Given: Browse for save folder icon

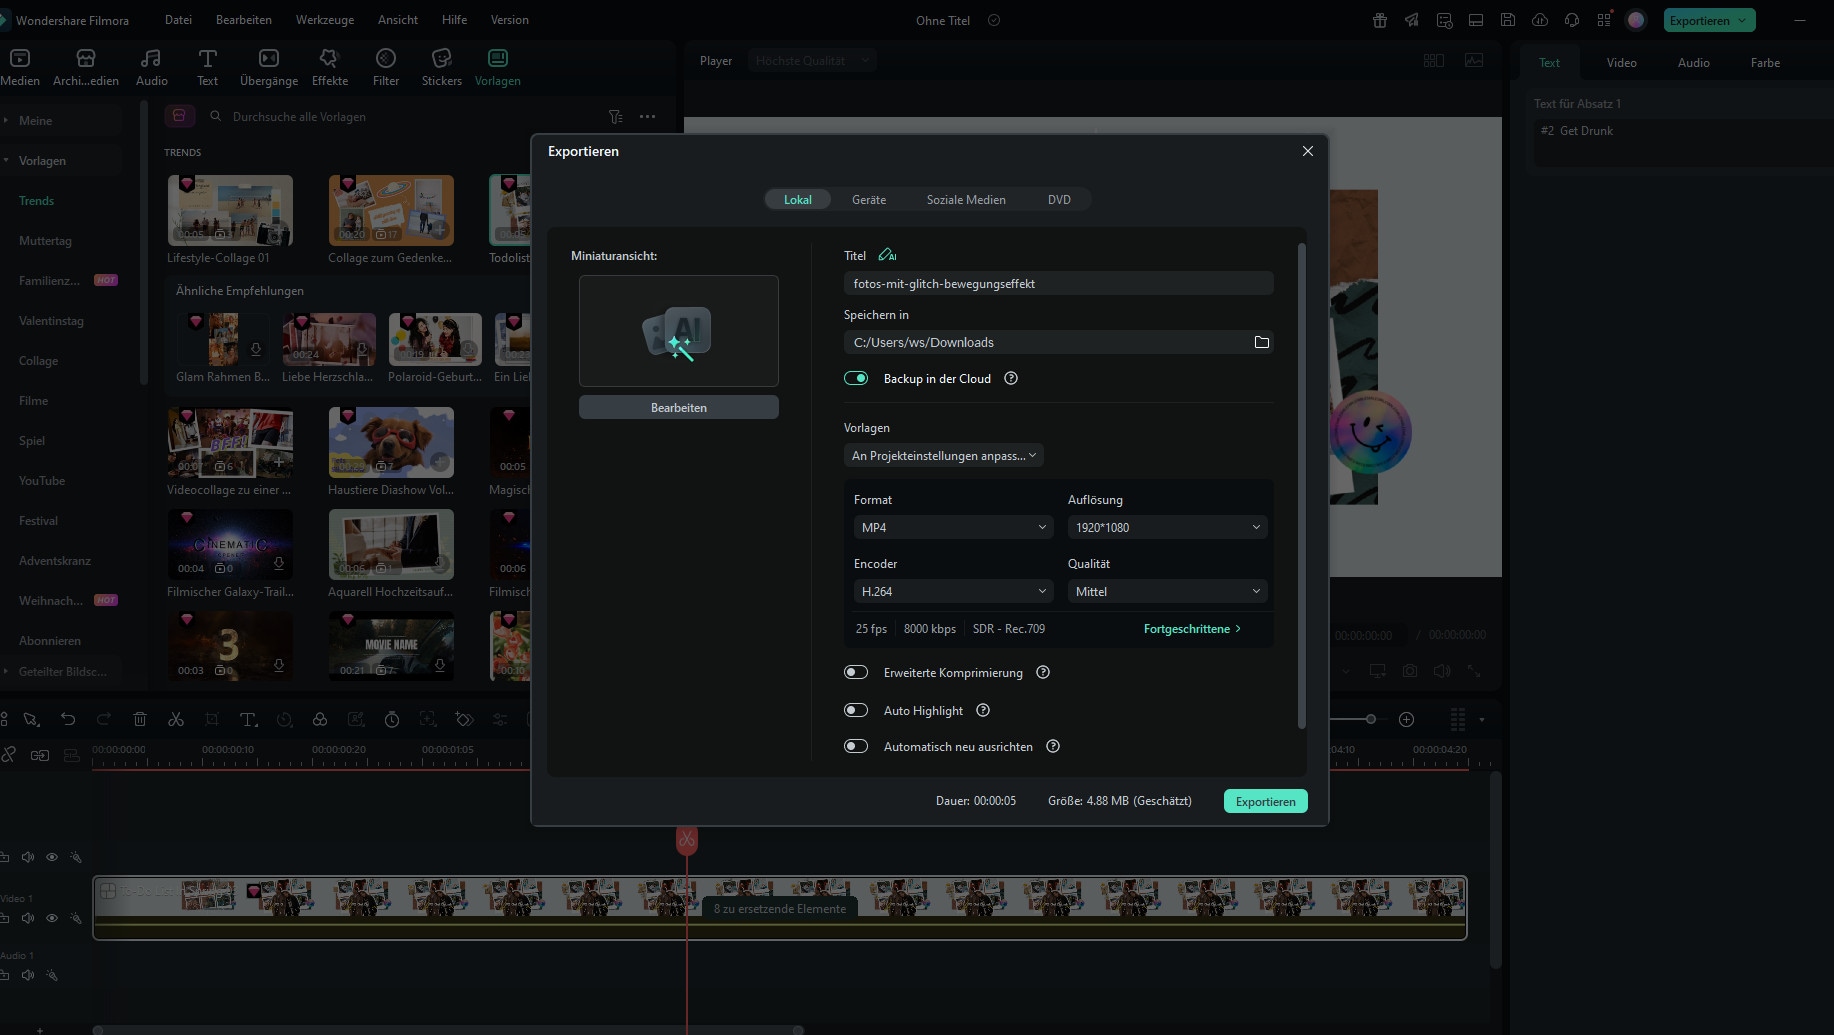Looking at the screenshot, I should pyautogui.click(x=1262, y=342).
